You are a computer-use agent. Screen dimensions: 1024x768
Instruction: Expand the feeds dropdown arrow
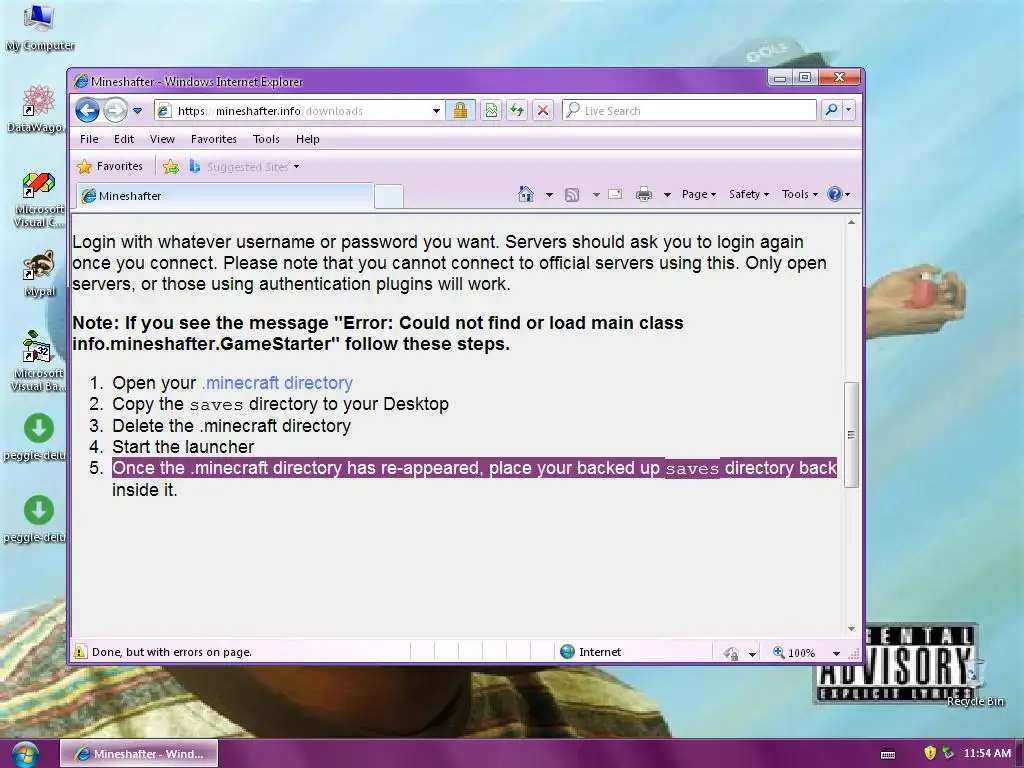click(596, 195)
